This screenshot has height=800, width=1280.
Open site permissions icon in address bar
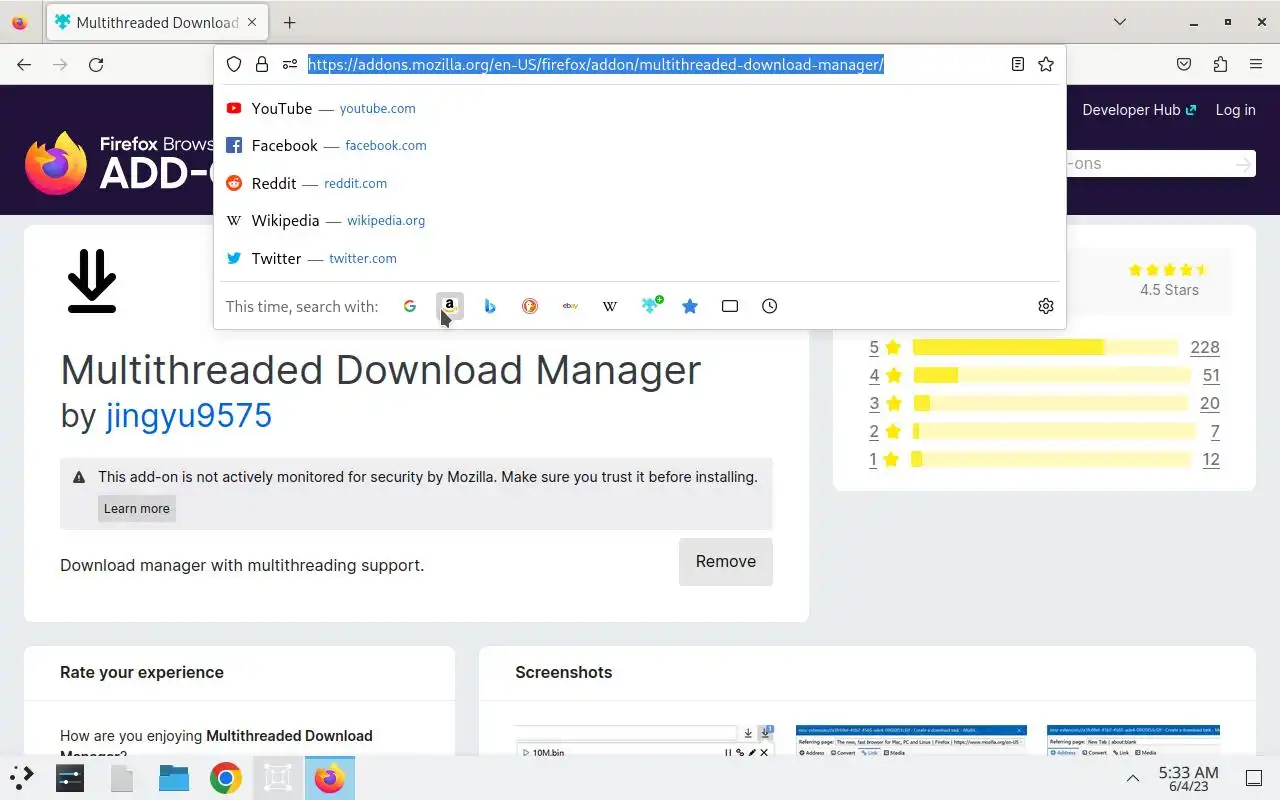click(x=290, y=64)
